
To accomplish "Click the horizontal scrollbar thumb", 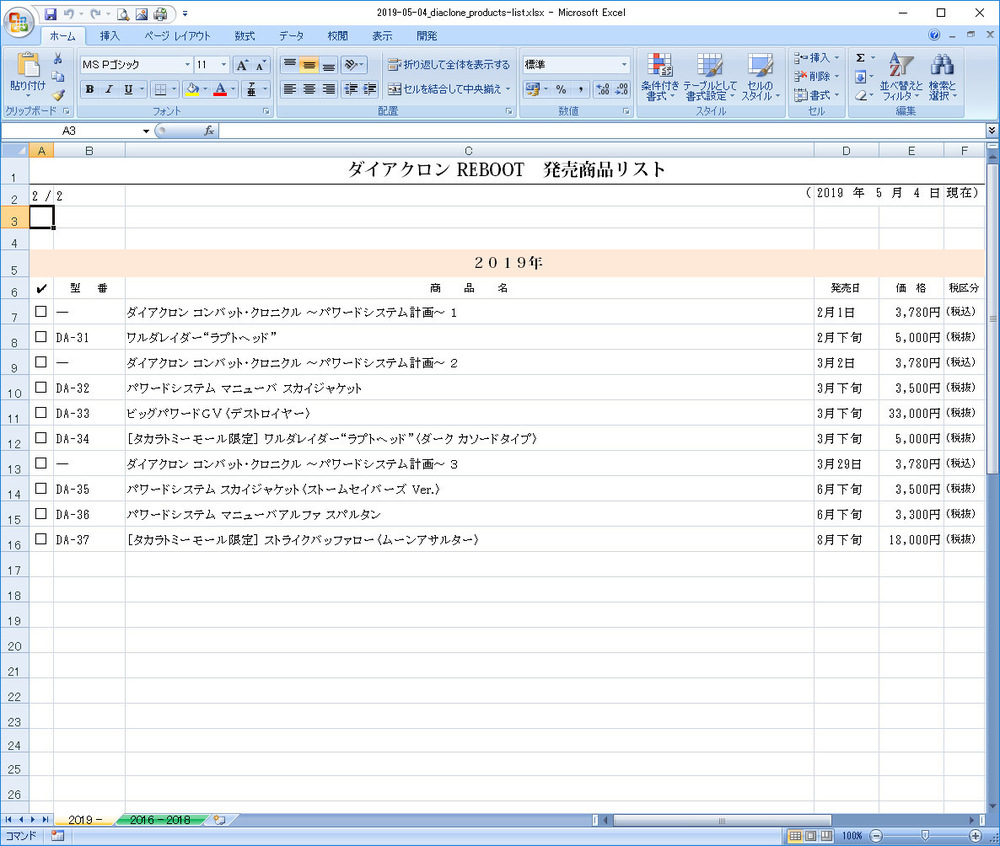I will click(x=722, y=820).
